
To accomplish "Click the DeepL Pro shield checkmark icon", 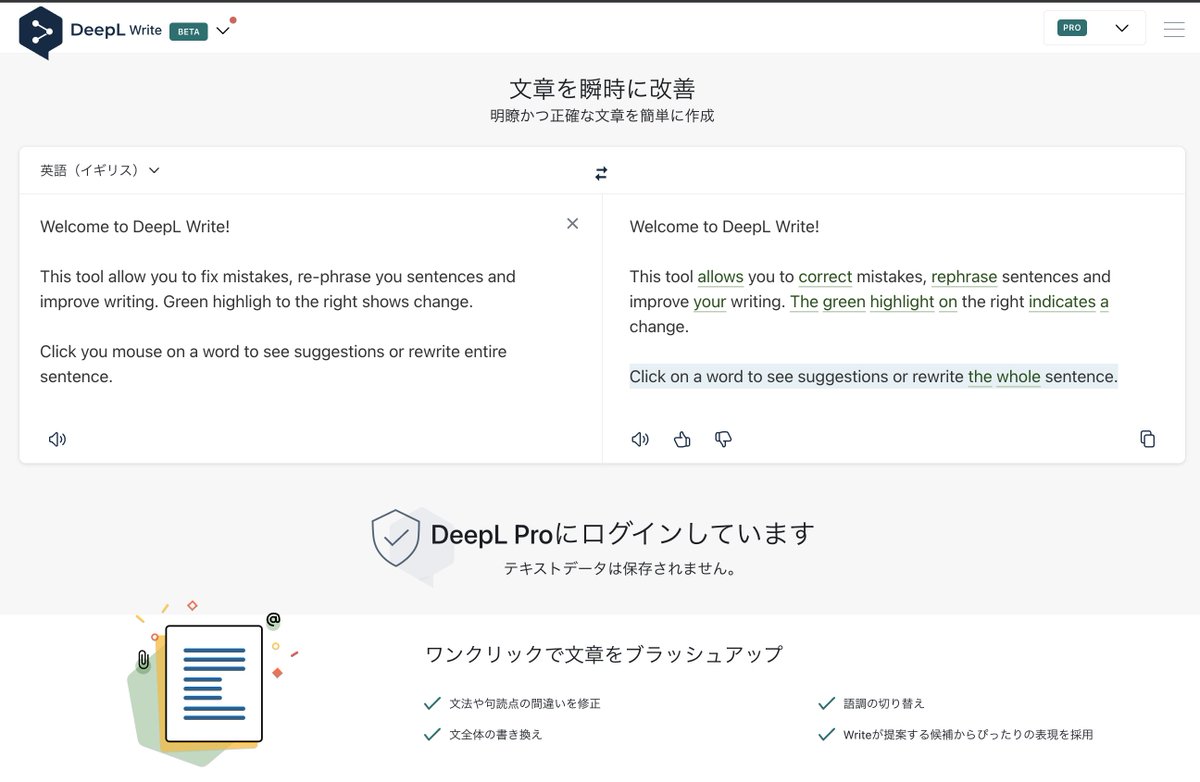I will click(396, 538).
